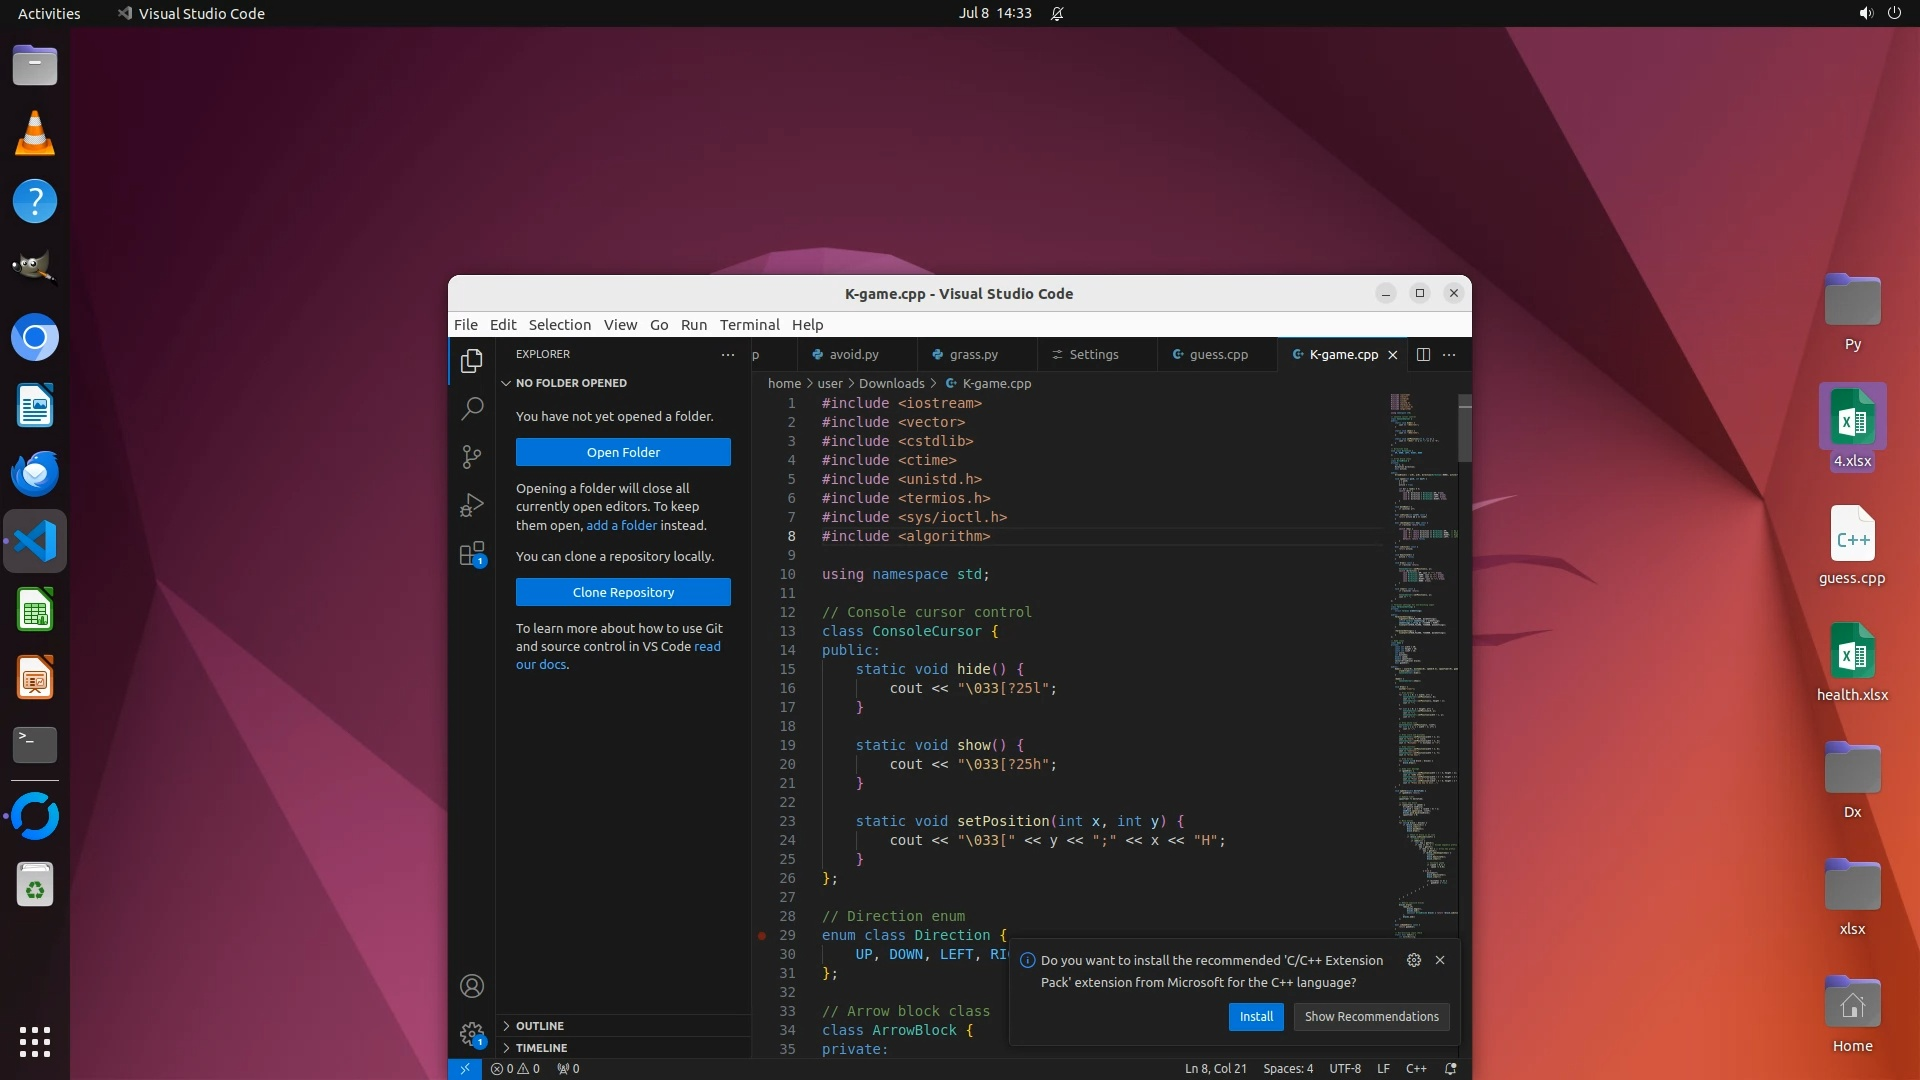Toggle breakpoint on line 29
Image resolution: width=1920 pixels, height=1080 pixels.
point(762,935)
